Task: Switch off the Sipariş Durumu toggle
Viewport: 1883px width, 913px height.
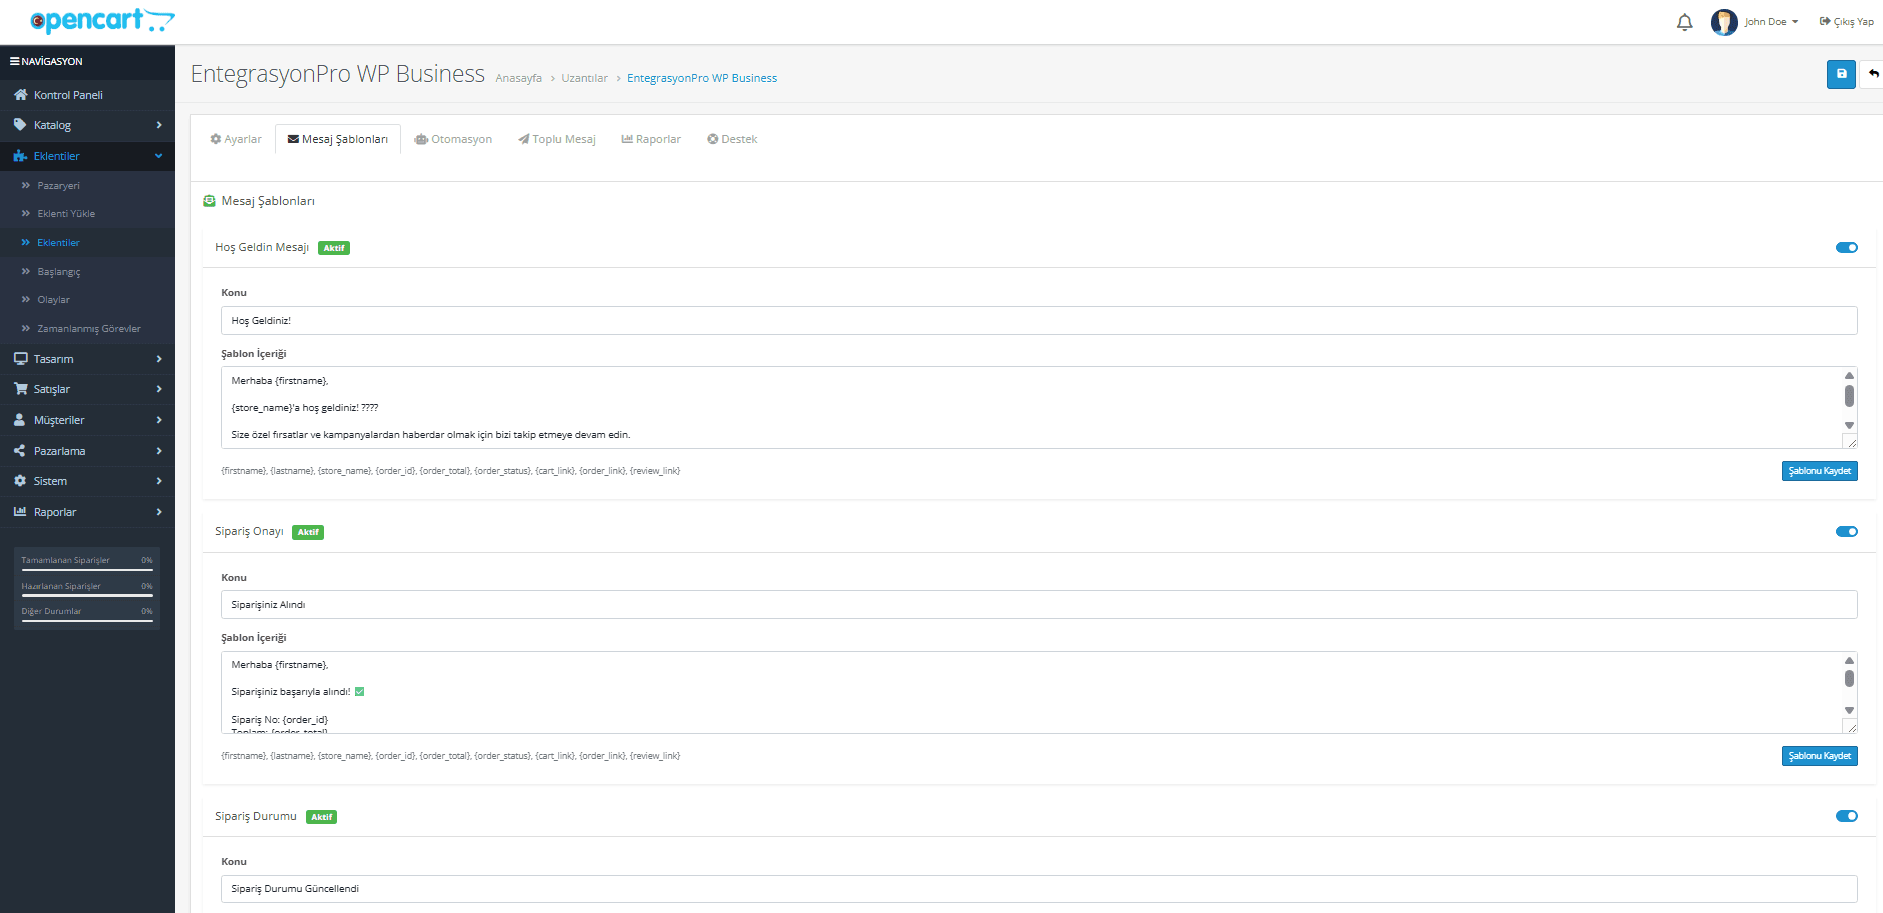Action: tap(1847, 816)
